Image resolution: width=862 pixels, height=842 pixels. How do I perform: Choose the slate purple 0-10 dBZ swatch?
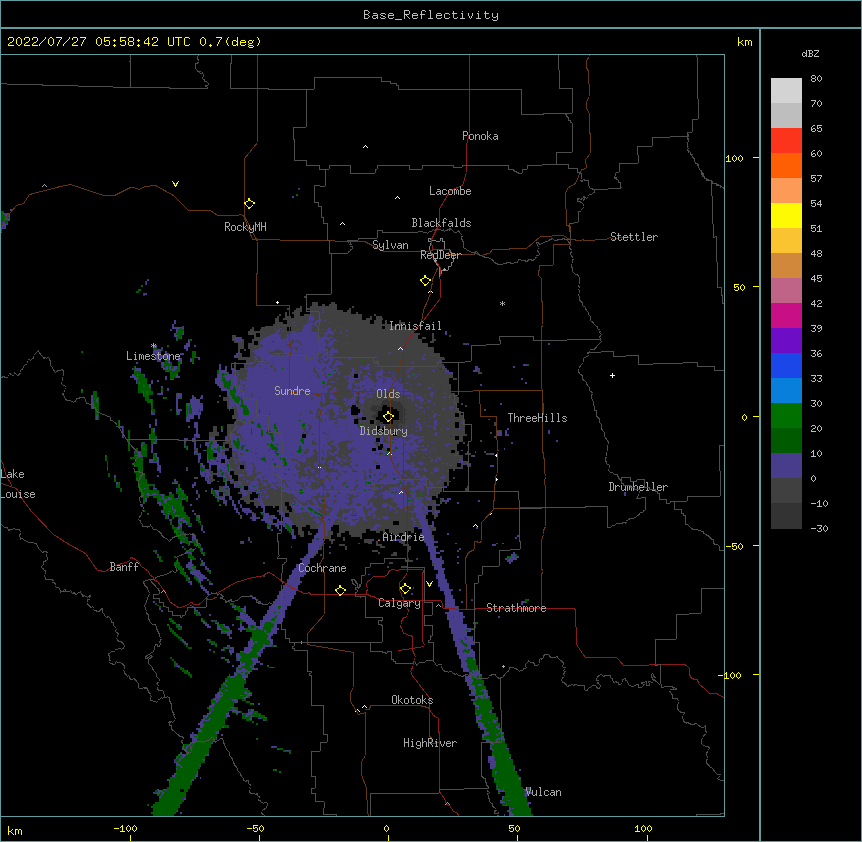(786, 466)
